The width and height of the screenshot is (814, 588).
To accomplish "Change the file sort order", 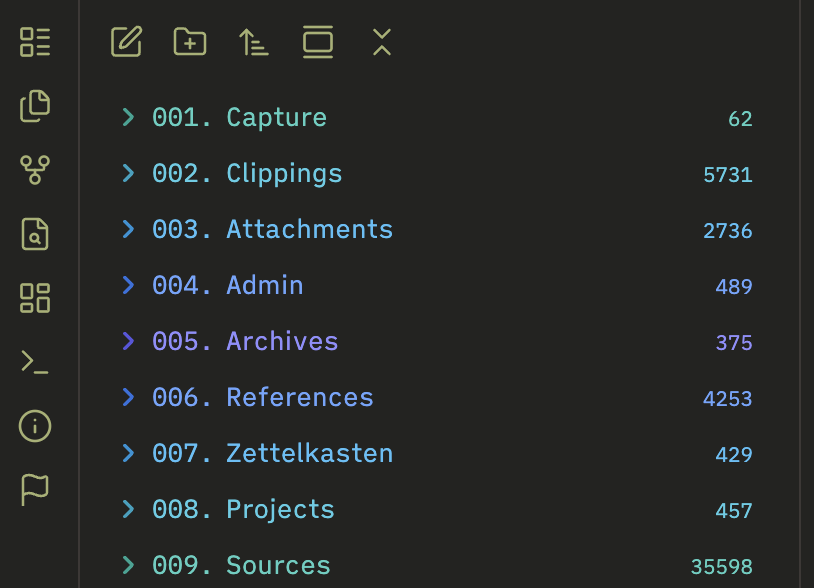I will pyautogui.click(x=254, y=42).
